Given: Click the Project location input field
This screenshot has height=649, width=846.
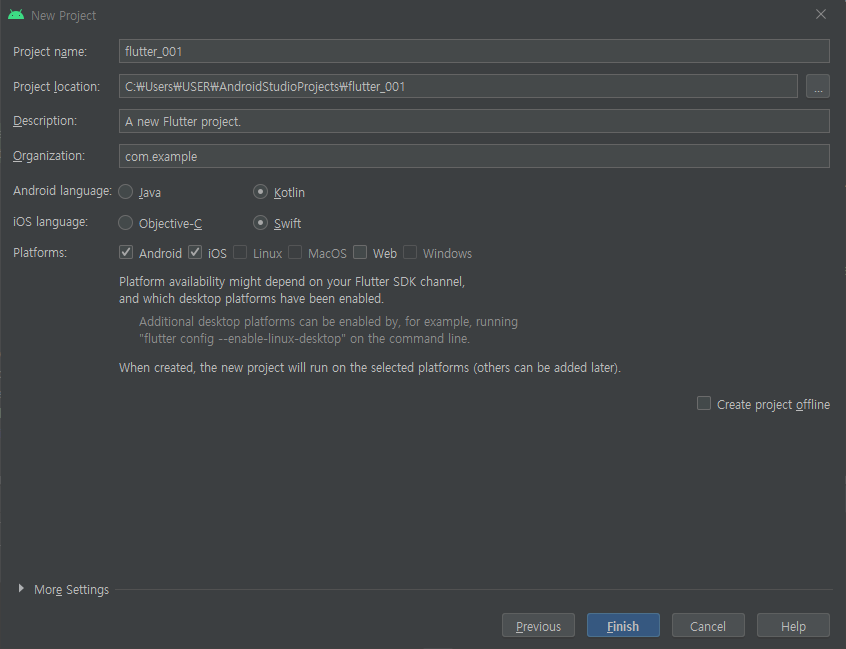Looking at the screenshot, I should tap(458, 86).
